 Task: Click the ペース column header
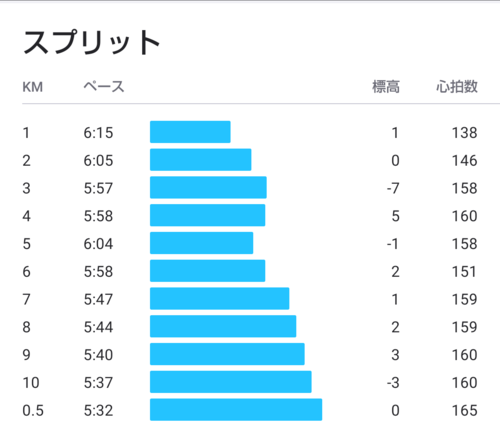click(x=104, y=87)
